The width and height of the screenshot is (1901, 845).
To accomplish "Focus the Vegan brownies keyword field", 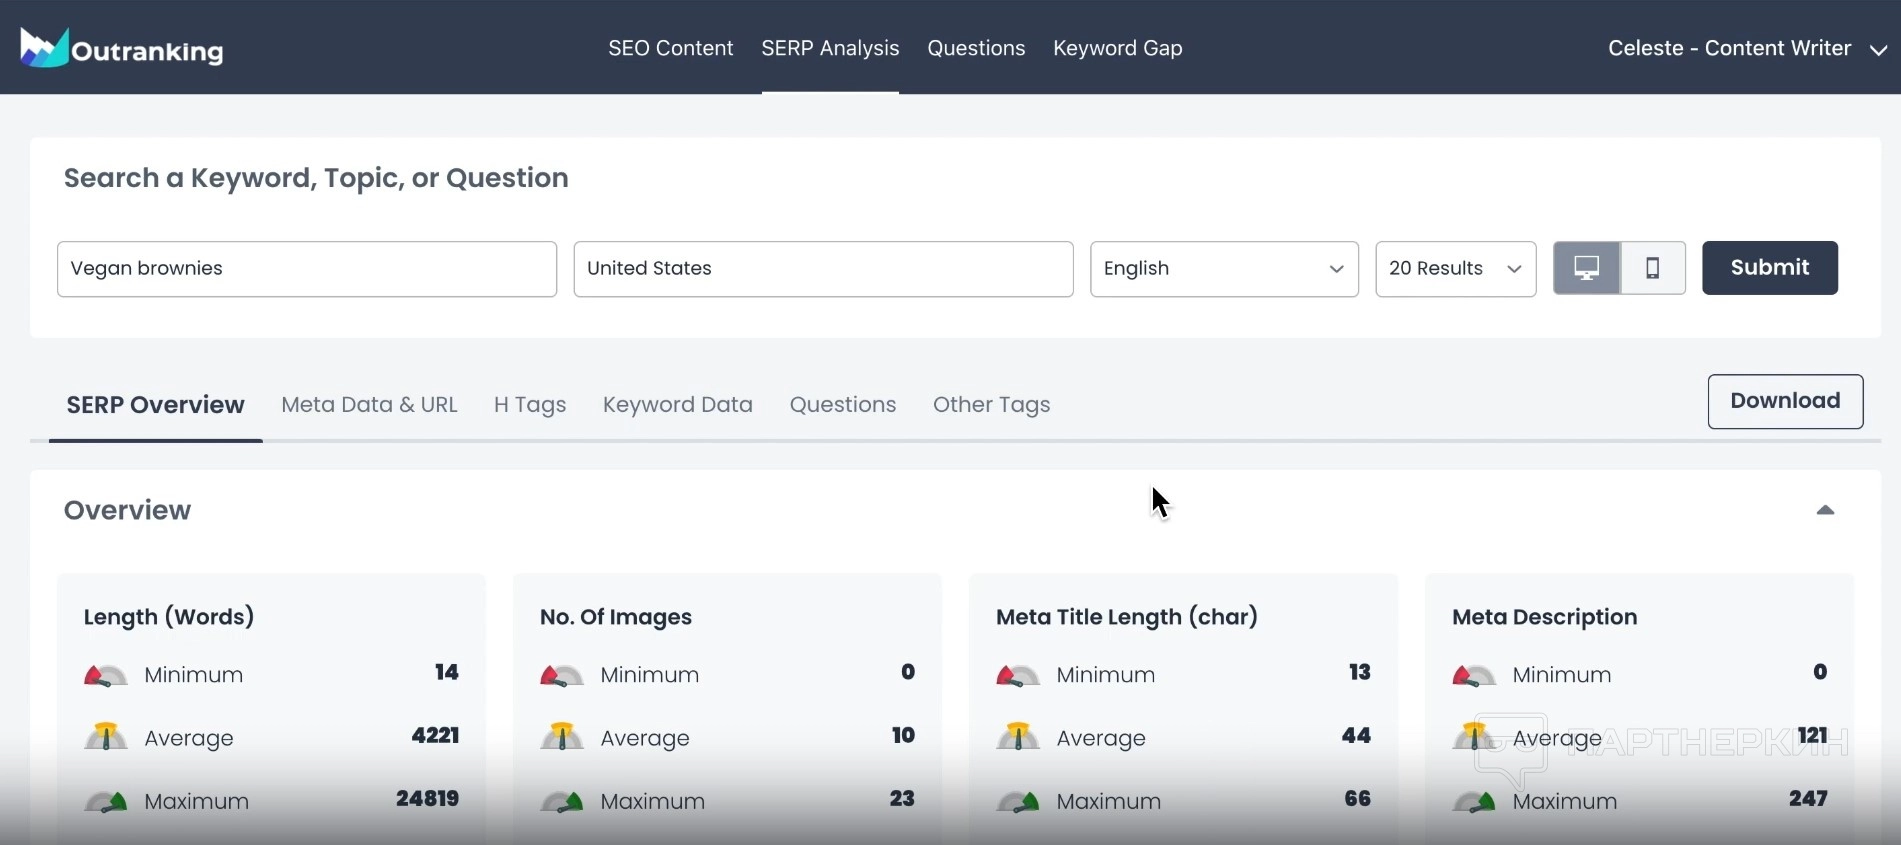I will pyautogui.click(x=306, y=269).
